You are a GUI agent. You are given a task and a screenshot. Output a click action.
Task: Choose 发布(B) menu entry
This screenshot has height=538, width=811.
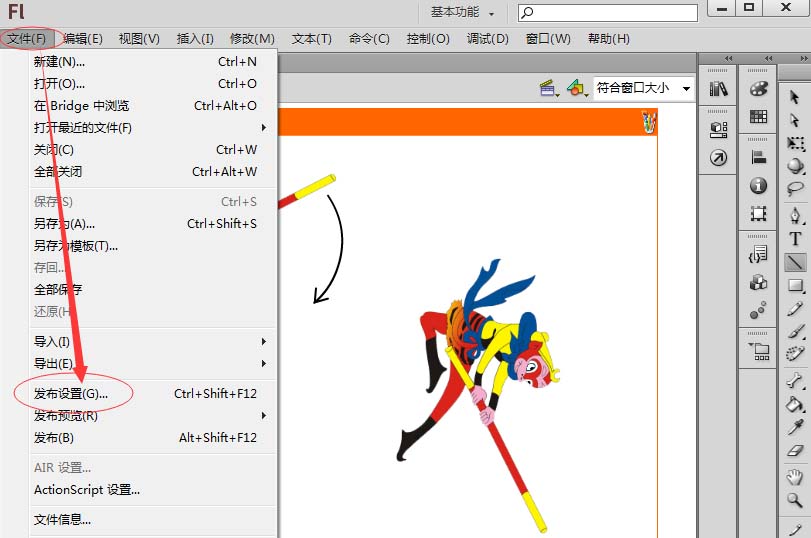point(154,438)
